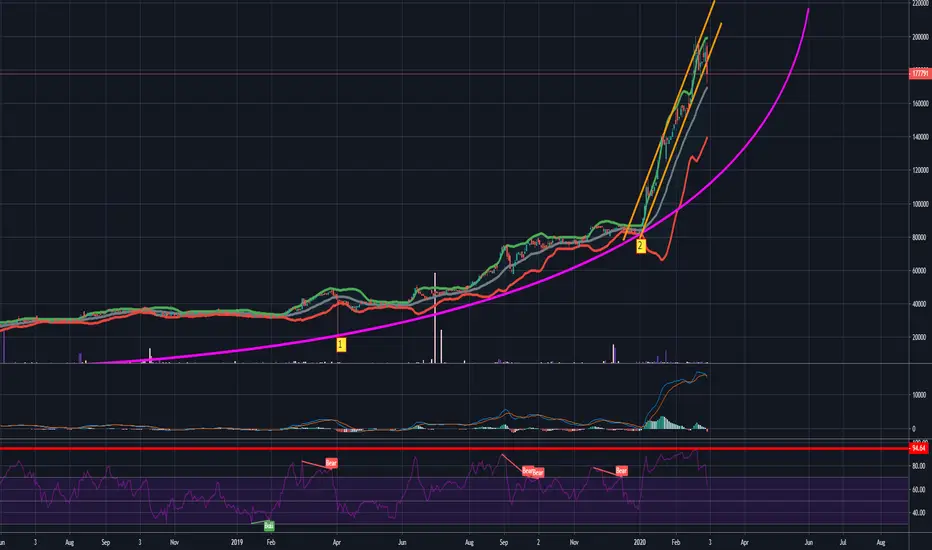This screenshot has width=932, height=550.
Task: Click the 40.00 RSI axis label
Action: tap(918, 513)
